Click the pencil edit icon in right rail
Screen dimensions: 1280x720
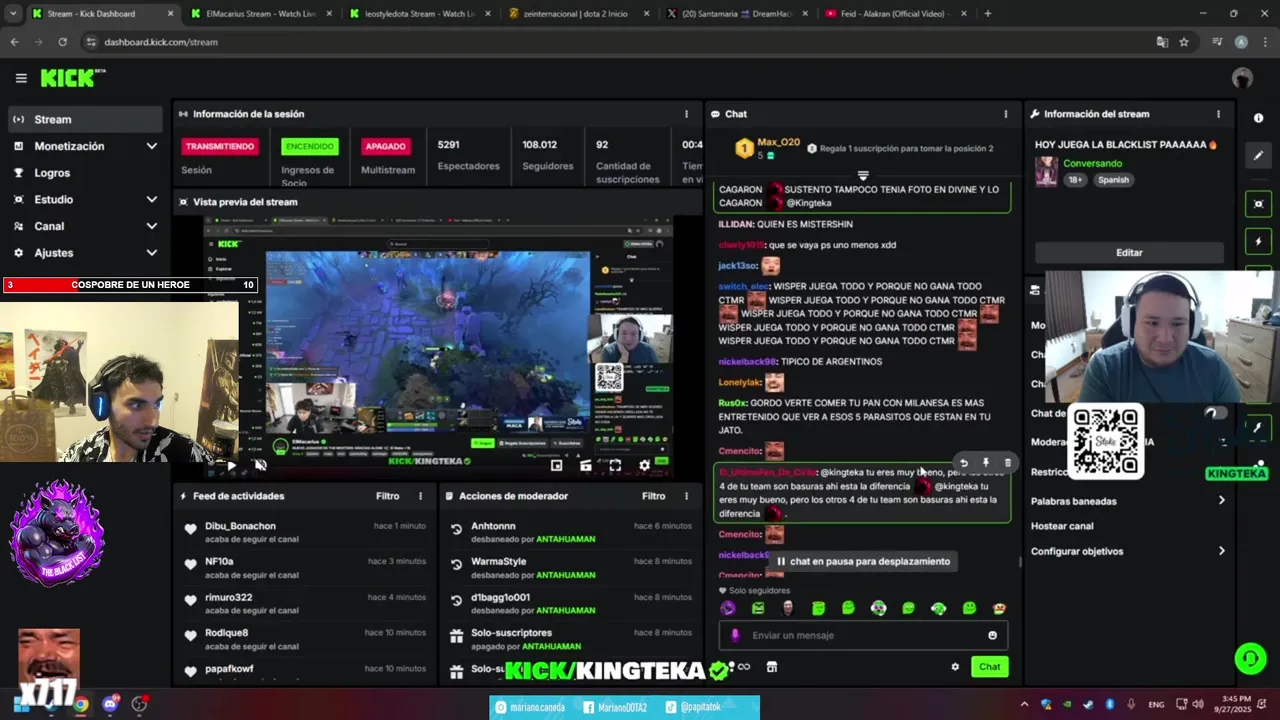(x=1258, y=155)
